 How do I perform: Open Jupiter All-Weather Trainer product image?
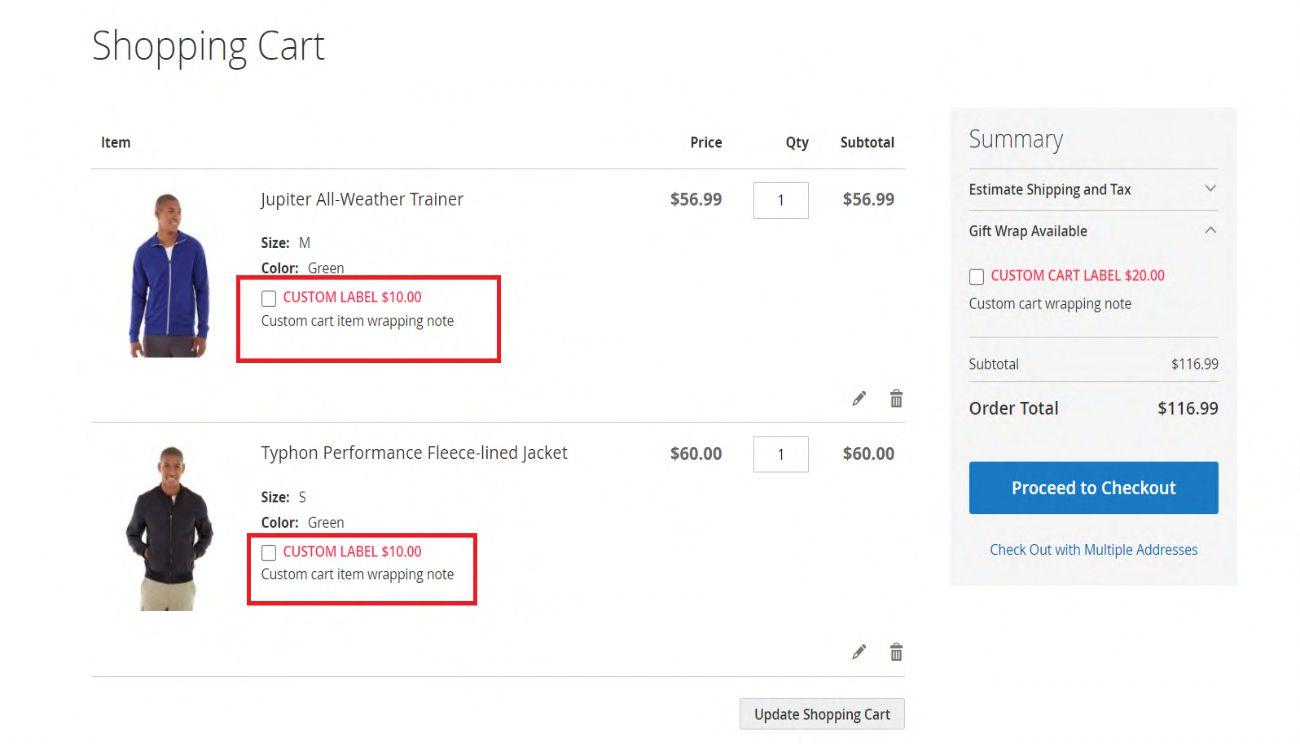(x=169, y=275)
